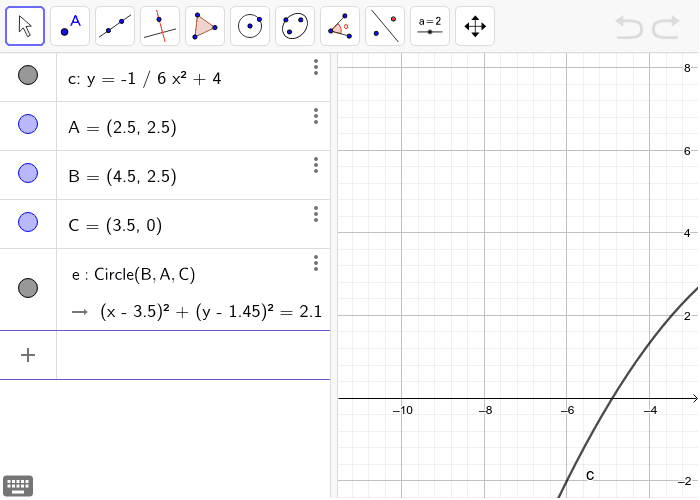Click the y-axis label 4
700x500 pixels.
click(687, 233)
